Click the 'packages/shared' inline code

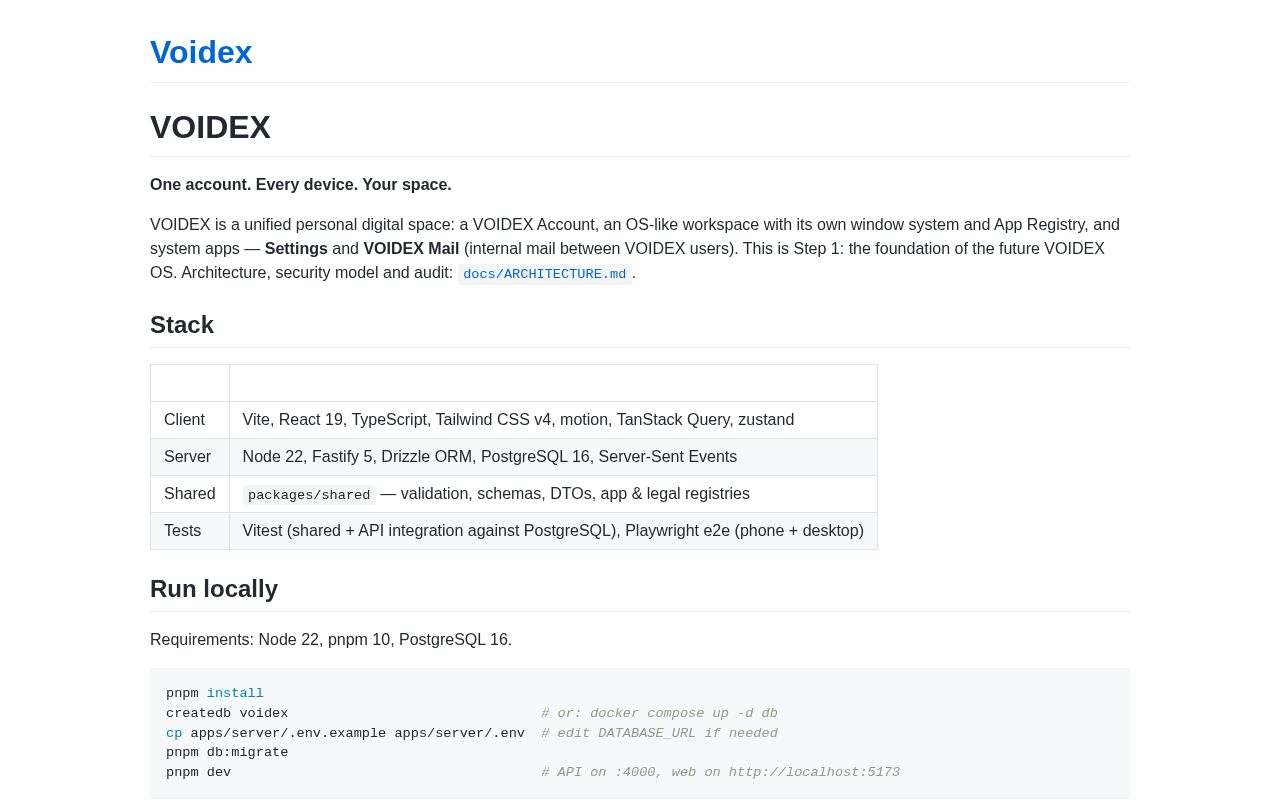[309, 495]
